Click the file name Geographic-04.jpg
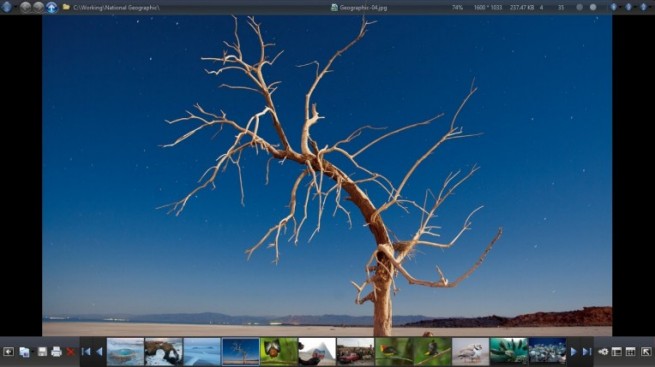This screenshot has height=367, width=655. coord(363,8)
